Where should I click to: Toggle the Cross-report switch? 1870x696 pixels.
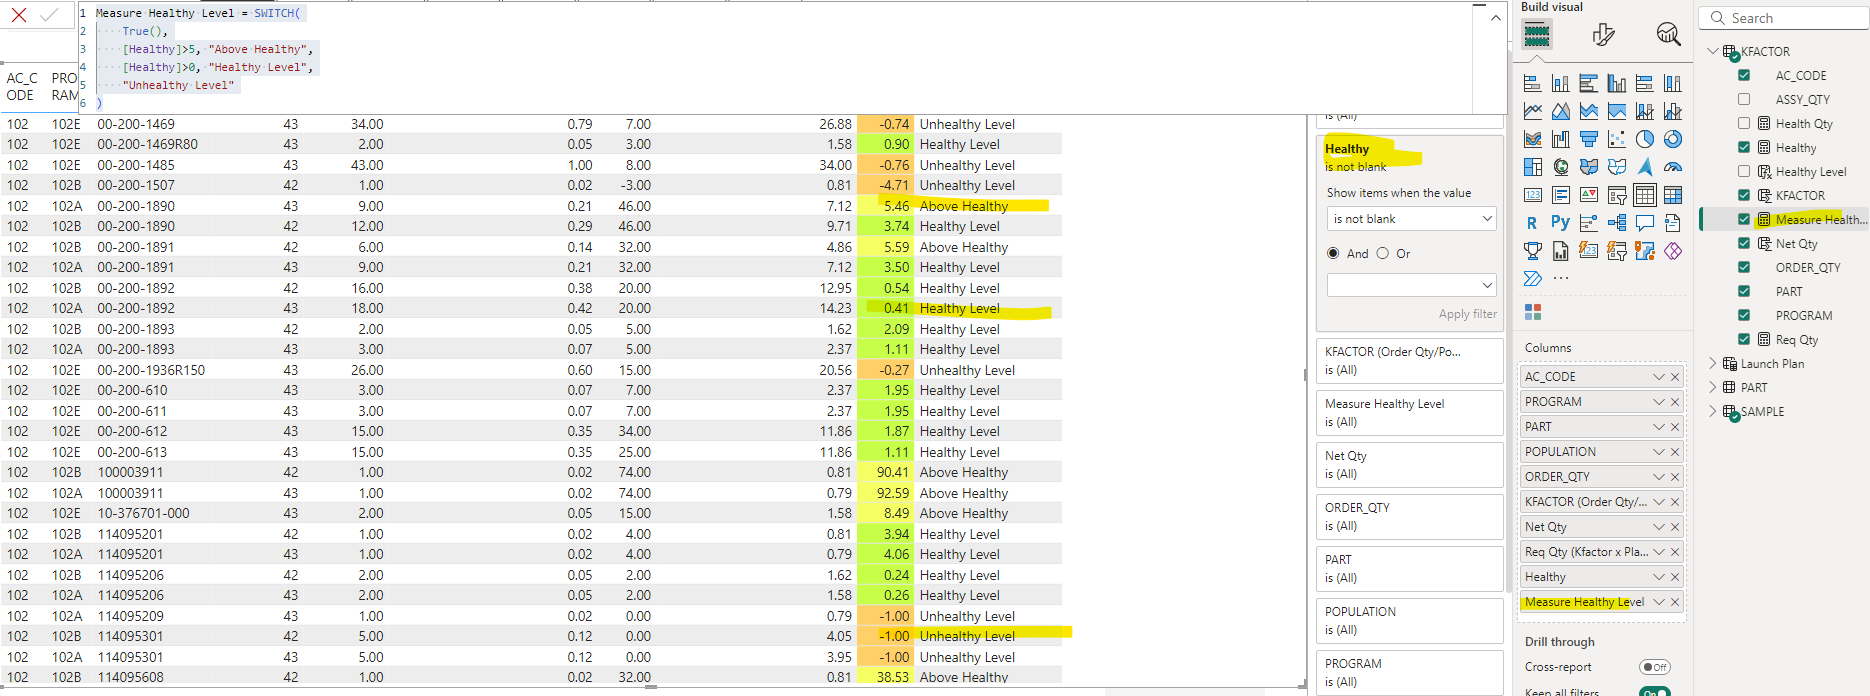[1655, 667]
